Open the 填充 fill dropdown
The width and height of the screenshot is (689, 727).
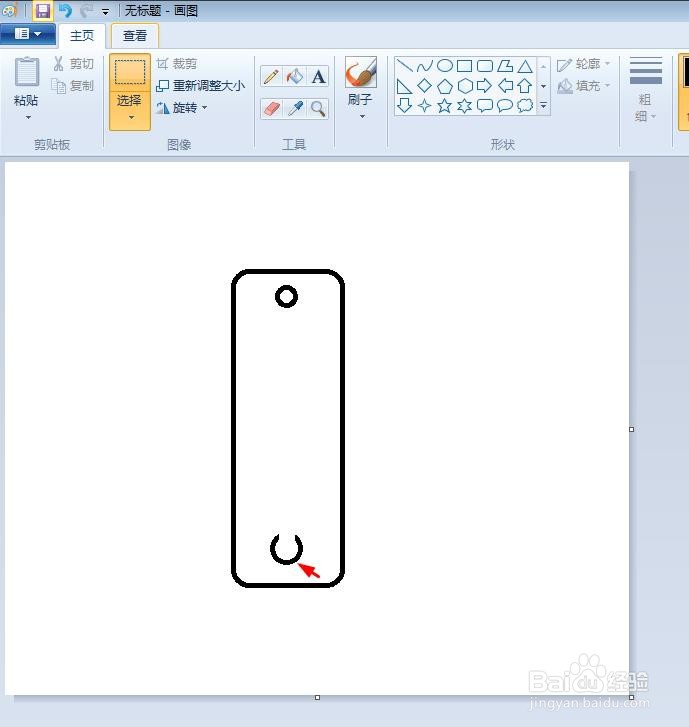click(584, 86)
